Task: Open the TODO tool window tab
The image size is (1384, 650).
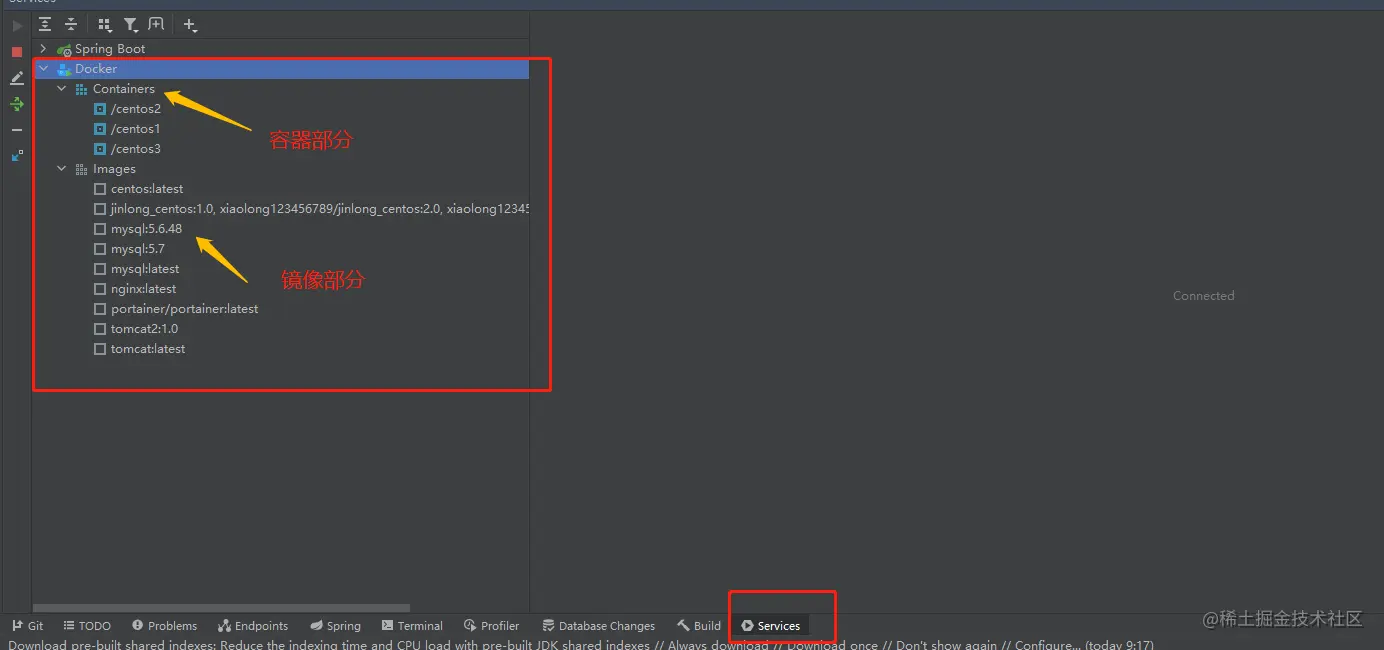Action: (87, 626)
